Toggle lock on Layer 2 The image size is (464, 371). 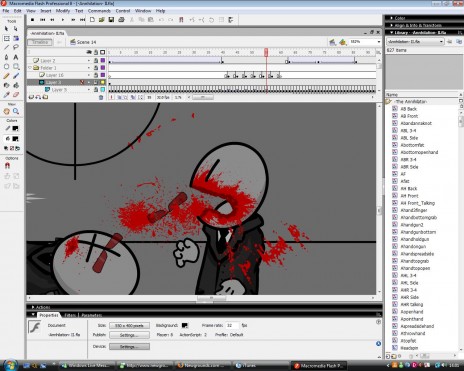96,61
